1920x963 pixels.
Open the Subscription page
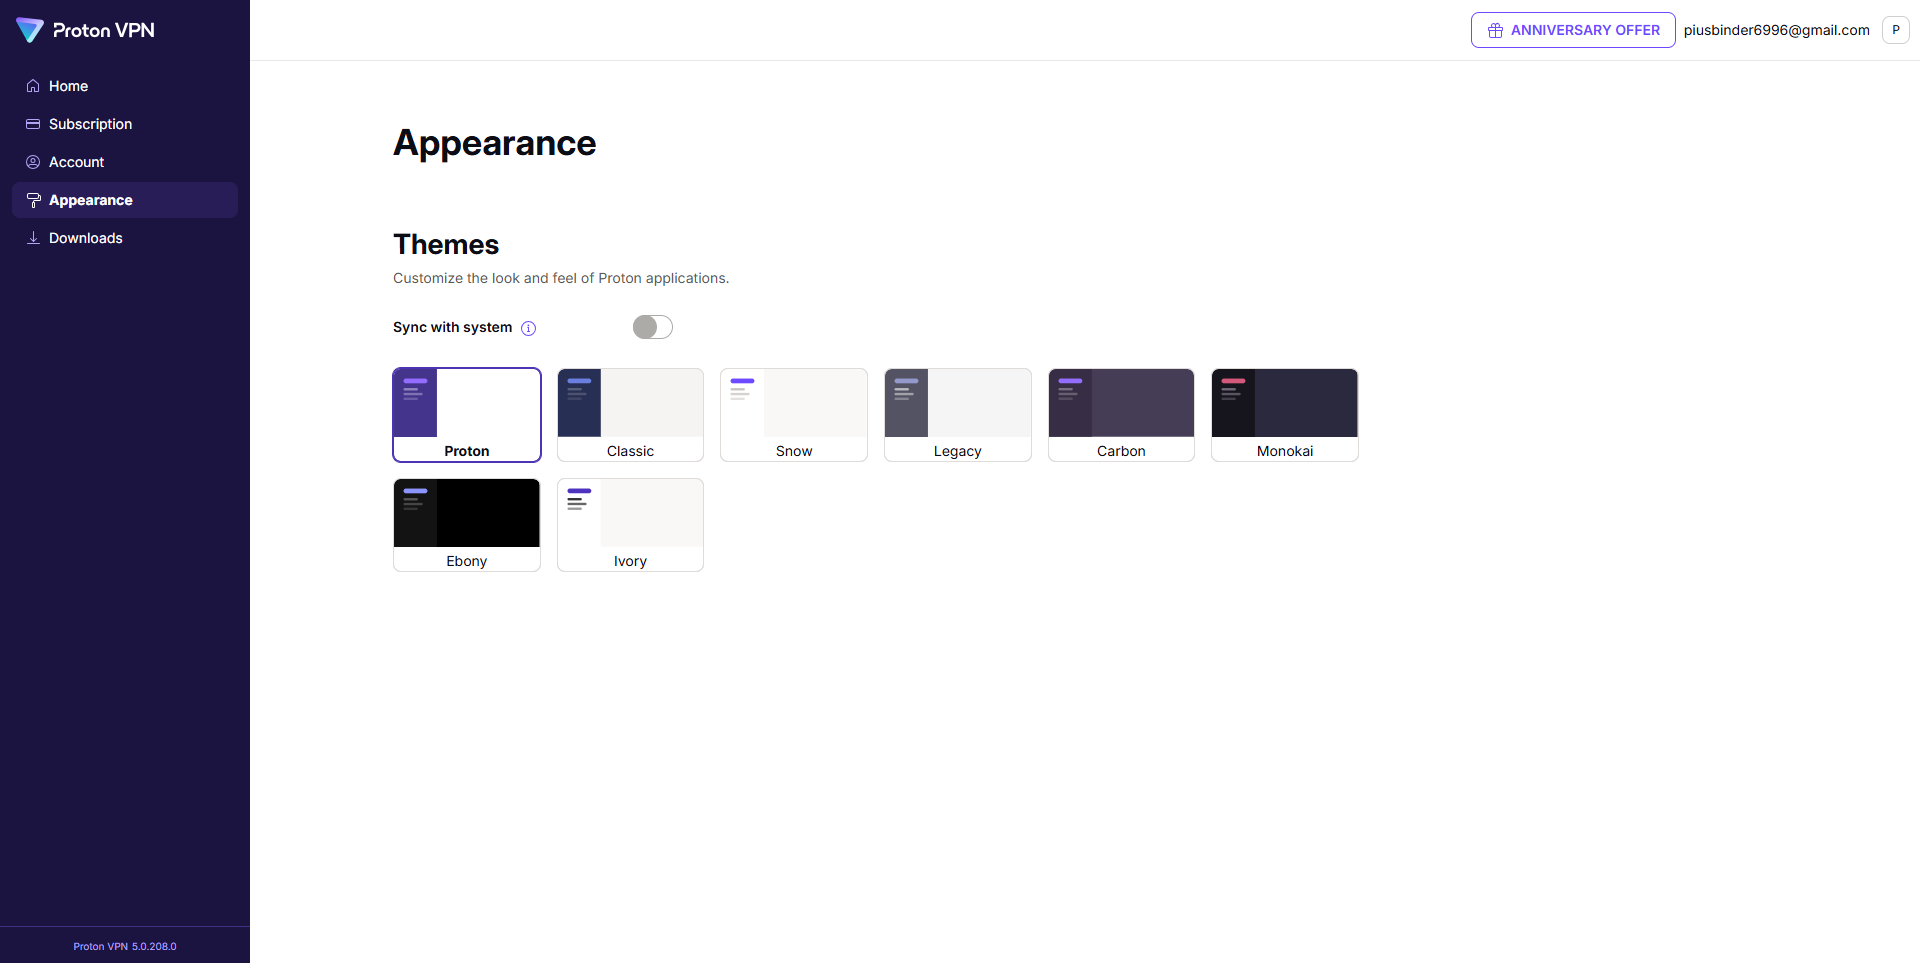(x=125, y=124)
